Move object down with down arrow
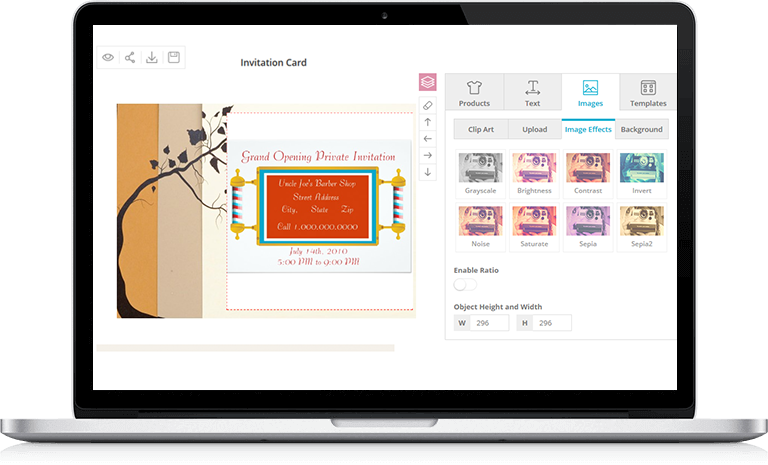The image size is (768, 465). pos(428,172)
